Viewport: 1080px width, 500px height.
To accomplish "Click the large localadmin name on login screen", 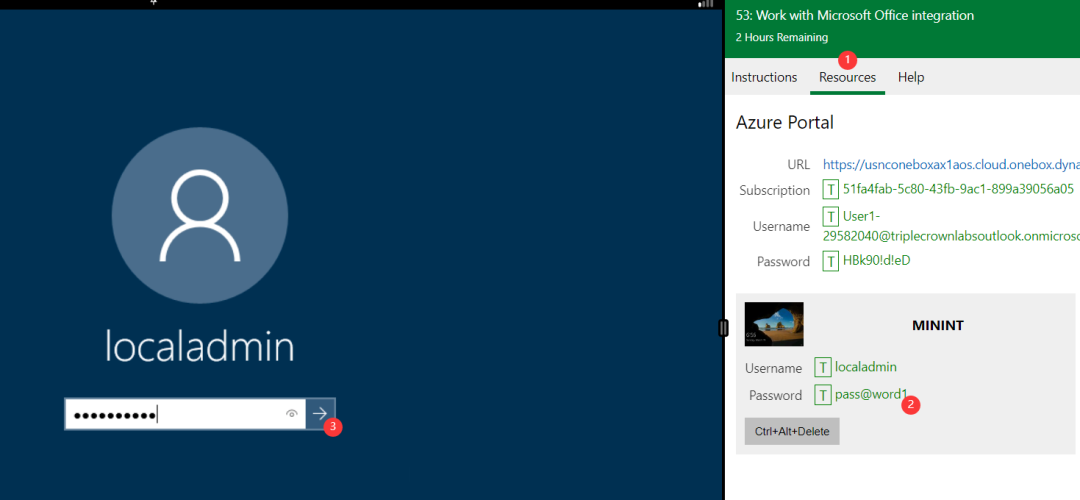I will click(200, 345).
